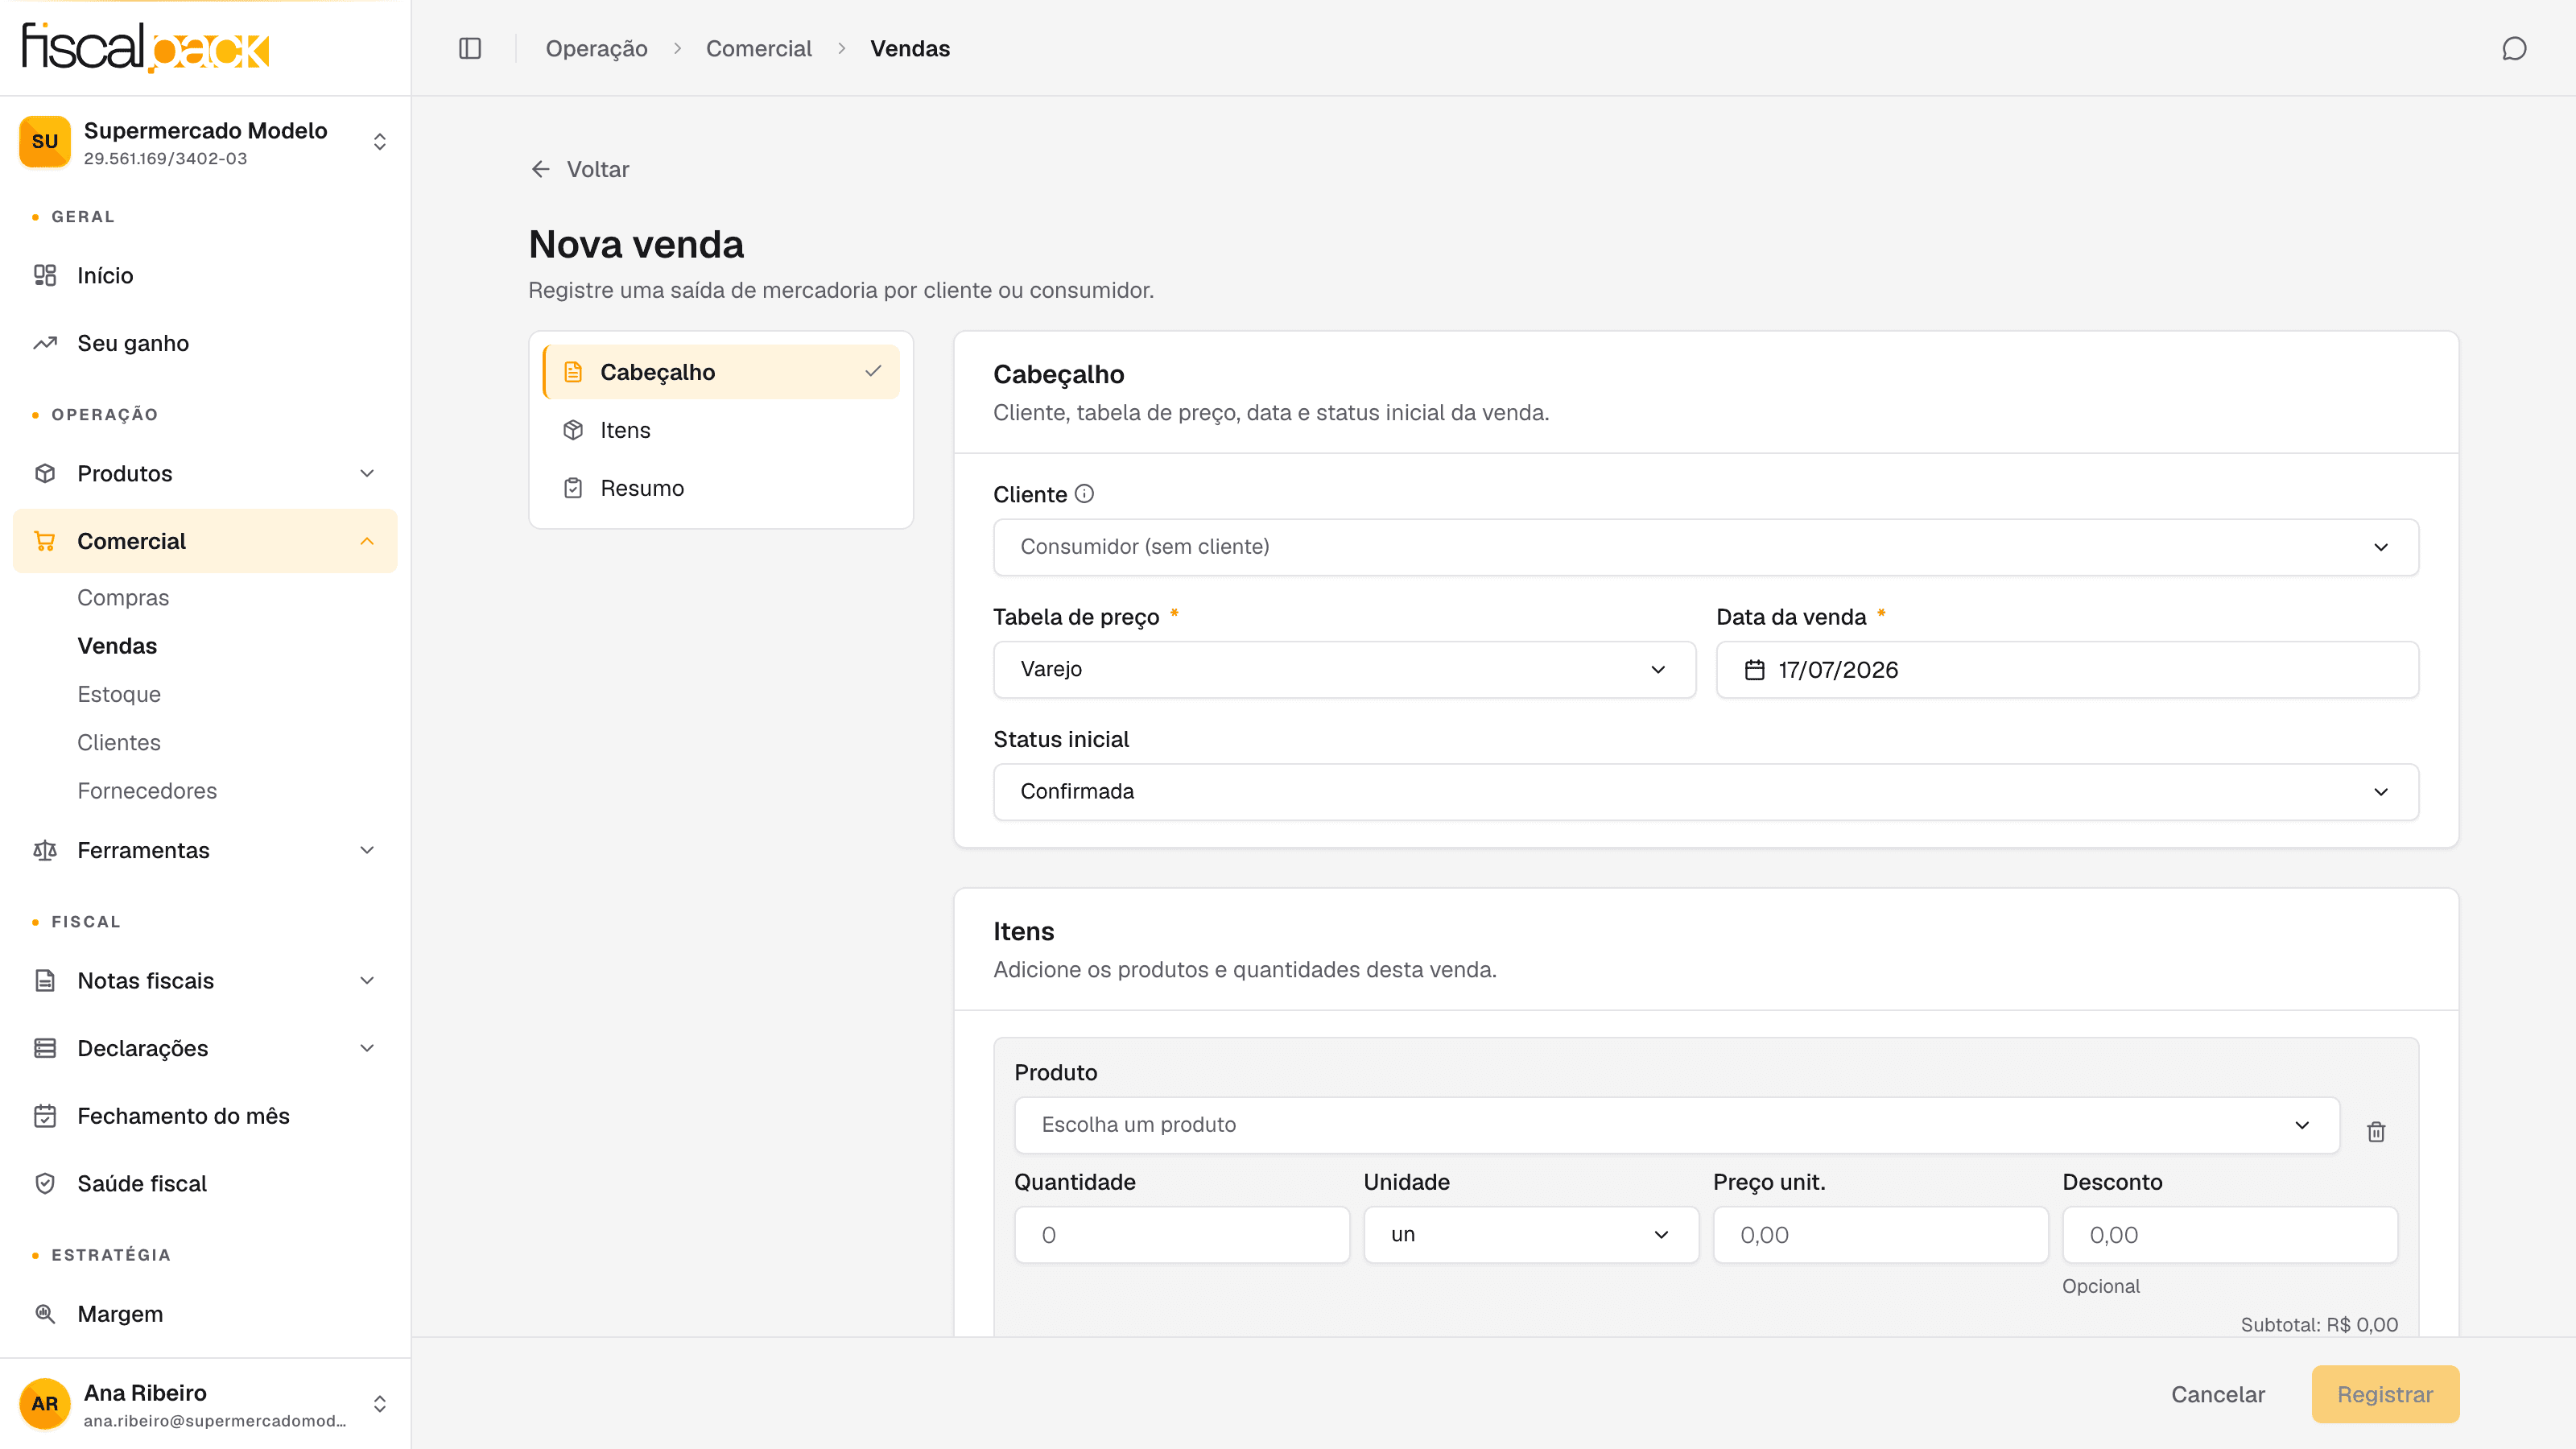Click the Cliente info icon
The image size is (2576, 1449).
click(x=1084, y=493)
